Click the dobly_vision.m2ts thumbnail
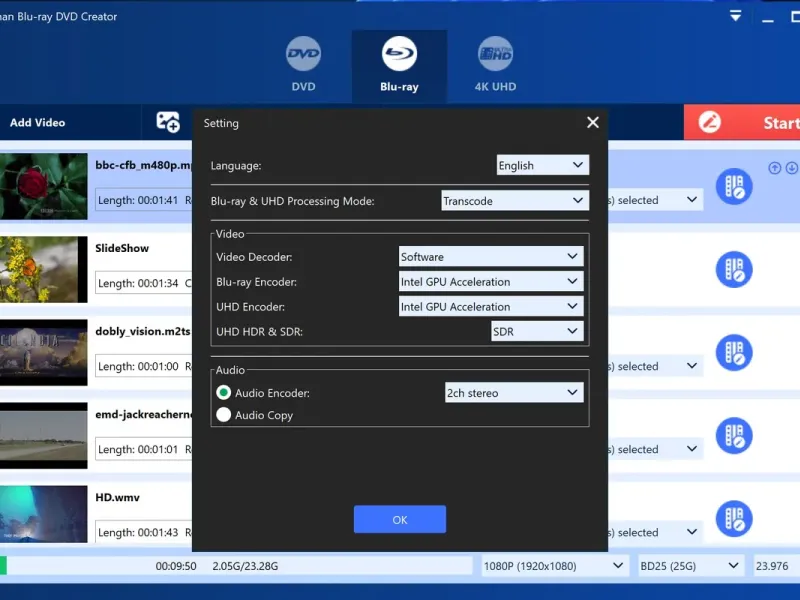800x600 pixels. coord(43,353)
